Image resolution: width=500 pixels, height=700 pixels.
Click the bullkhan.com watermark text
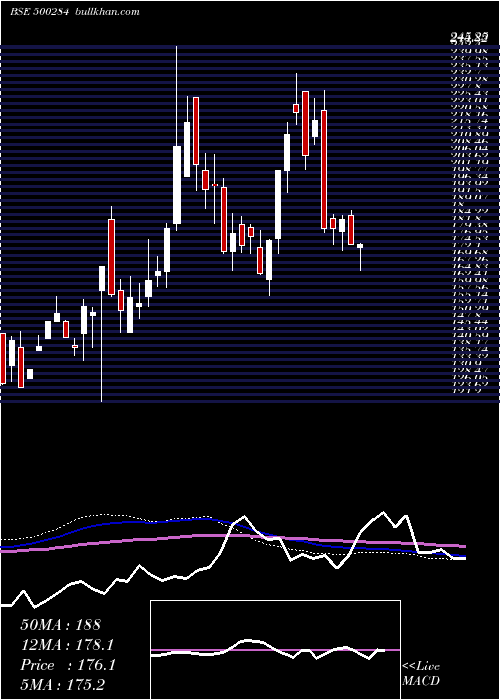point(106,12)
